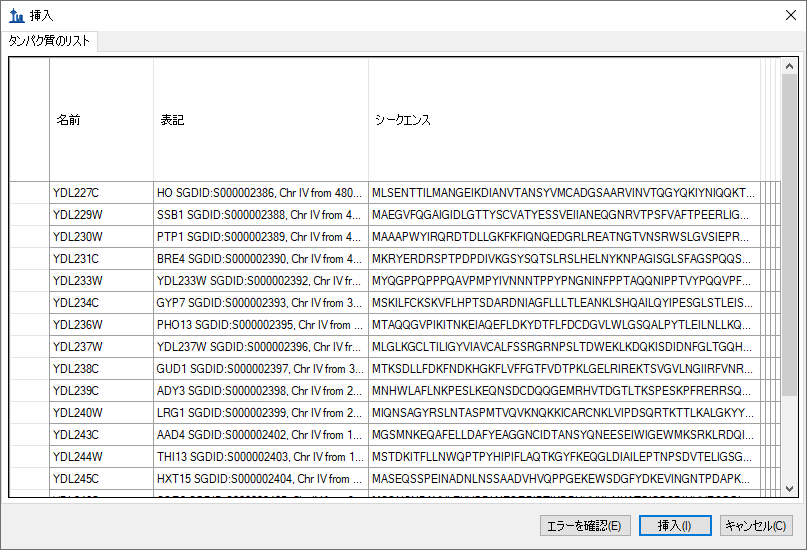The image size is (807, 550).
Task: Click the シークエンス column header
Action: [564, 120]
